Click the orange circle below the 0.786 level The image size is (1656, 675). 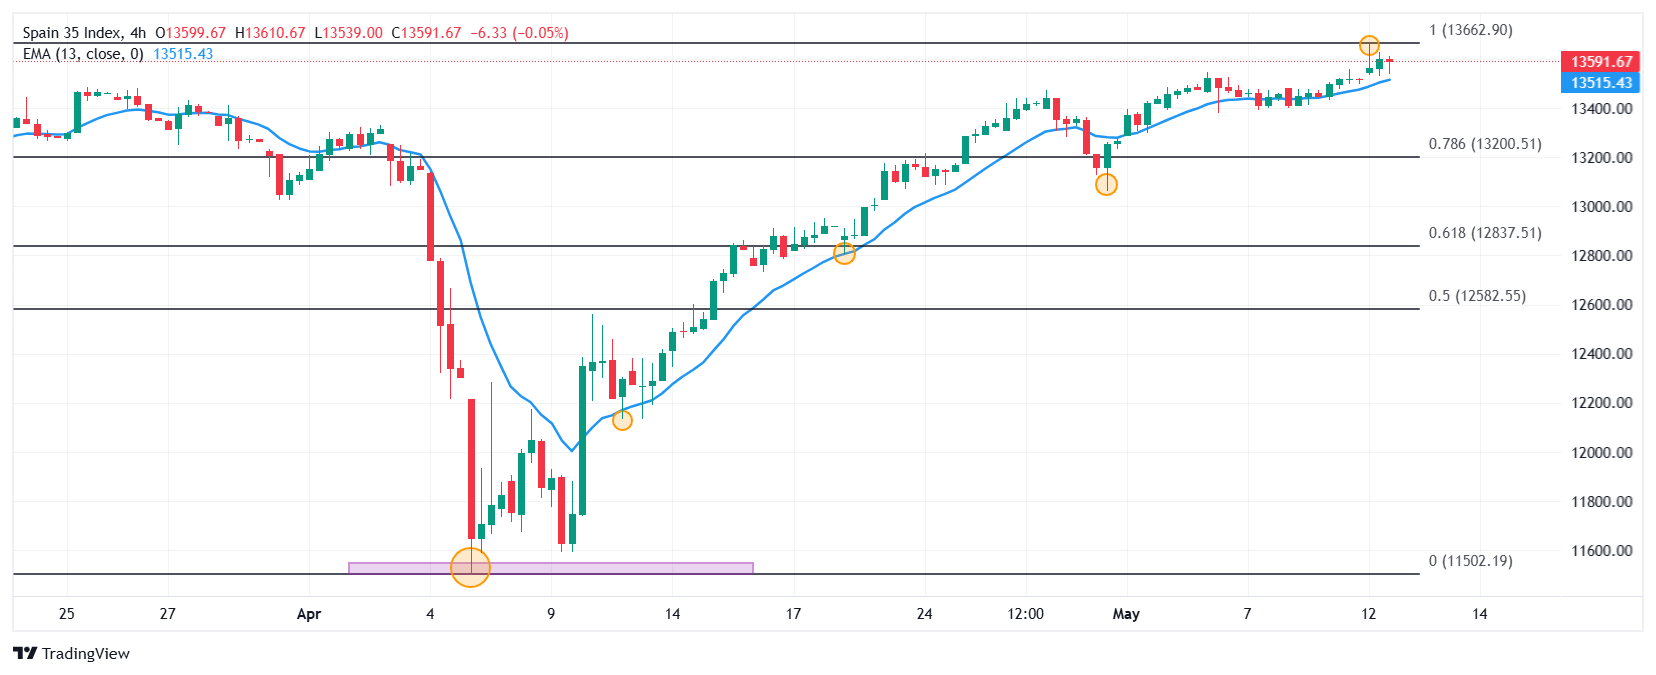click(x=1106, y=184)
